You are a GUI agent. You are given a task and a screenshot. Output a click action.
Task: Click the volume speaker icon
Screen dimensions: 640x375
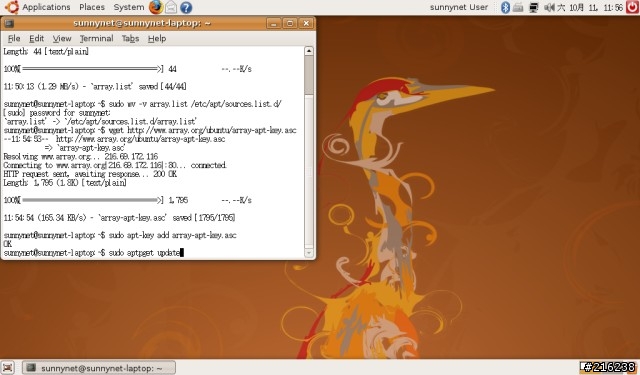549,7
